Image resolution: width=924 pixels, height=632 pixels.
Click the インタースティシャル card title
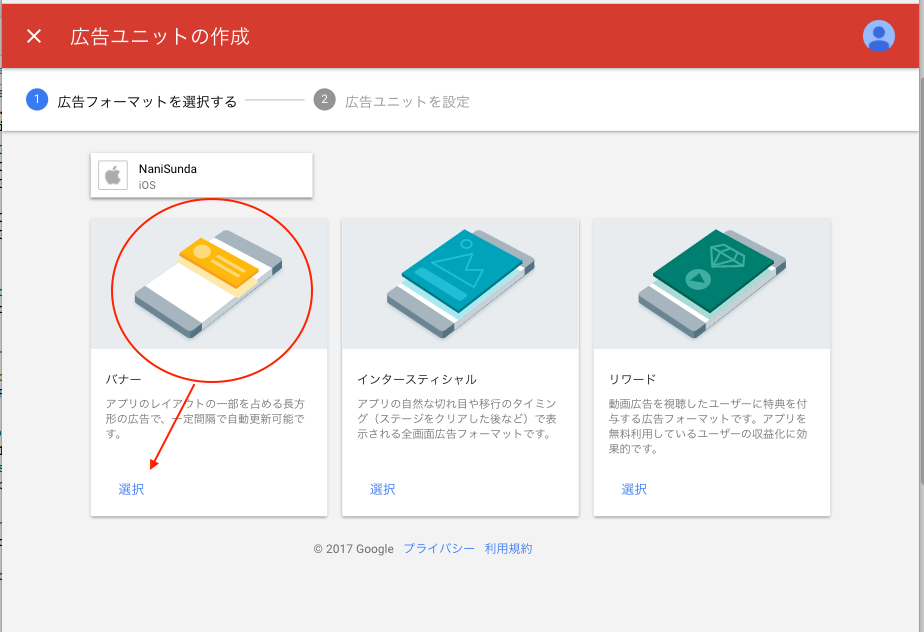click(417, 379)
